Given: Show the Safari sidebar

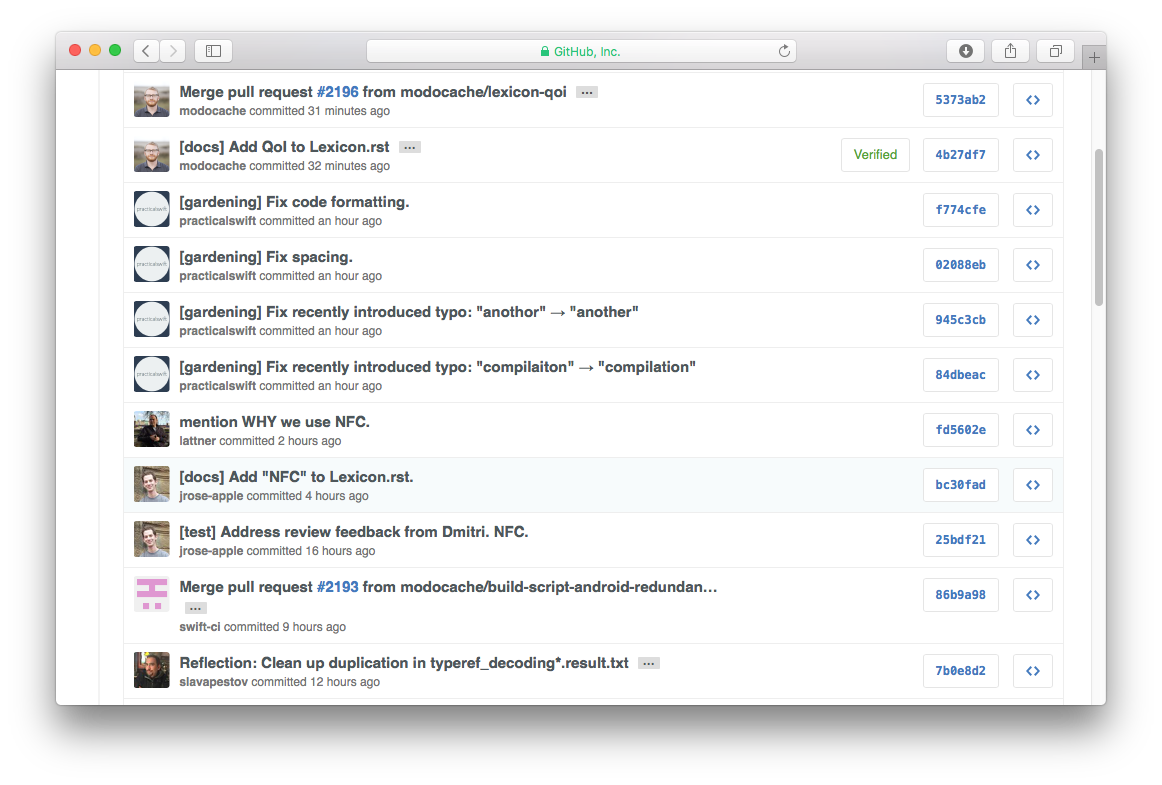Looking at the screenshot, I should tap(213, 50).
